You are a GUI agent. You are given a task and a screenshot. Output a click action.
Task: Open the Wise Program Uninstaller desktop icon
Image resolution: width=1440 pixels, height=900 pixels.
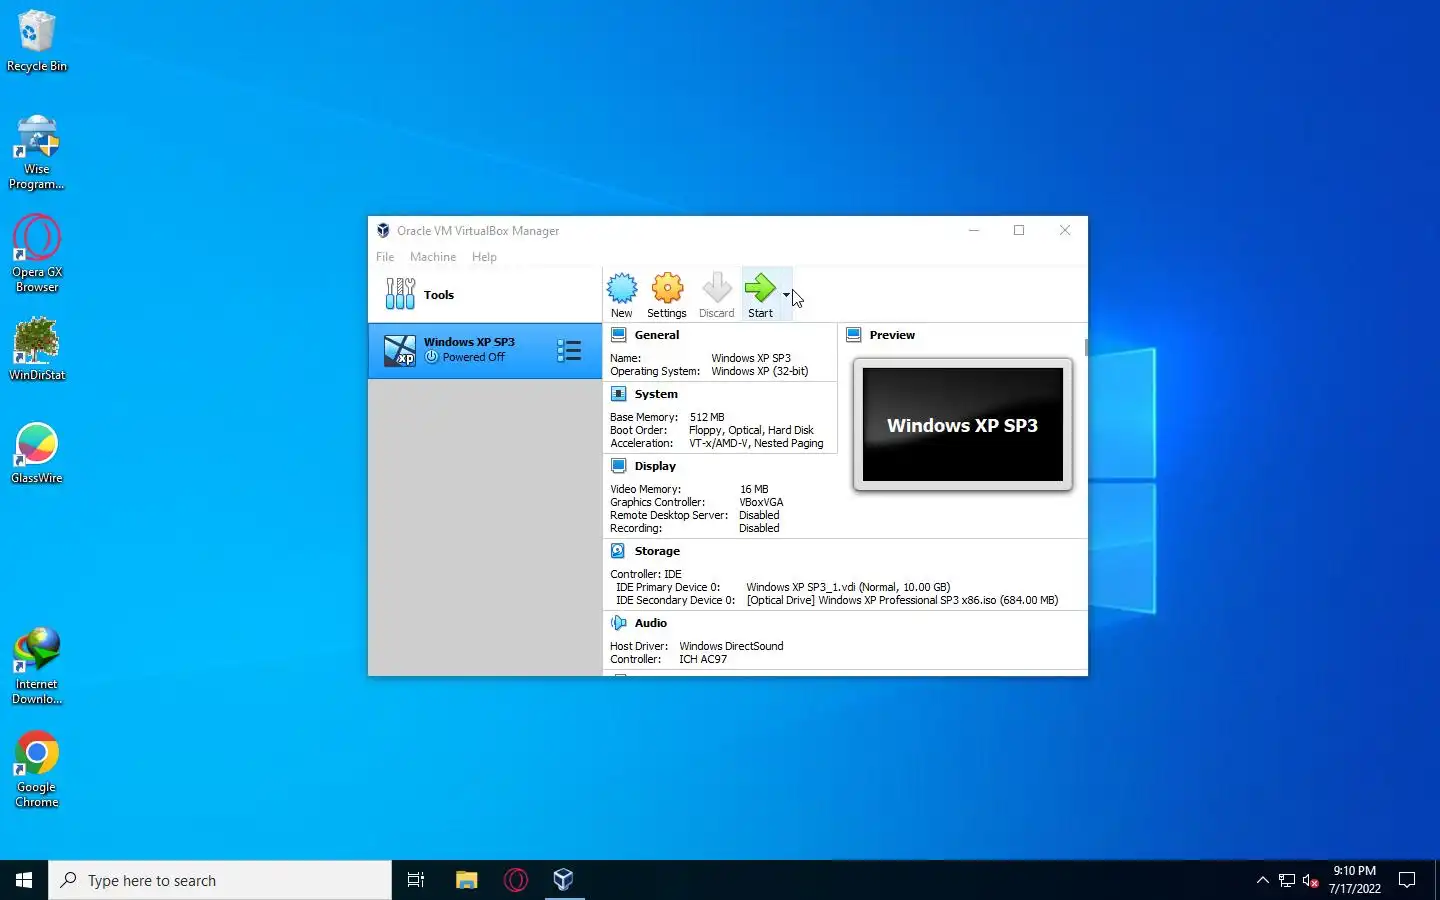[x=37, y=152]
